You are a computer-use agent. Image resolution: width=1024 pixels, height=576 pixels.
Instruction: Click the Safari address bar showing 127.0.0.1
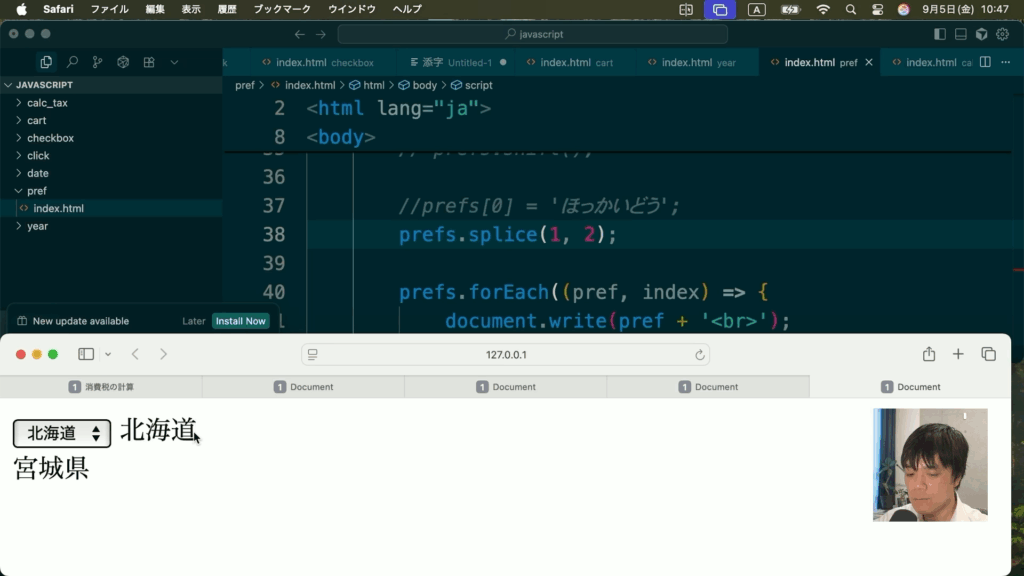(x=506, y=354)
